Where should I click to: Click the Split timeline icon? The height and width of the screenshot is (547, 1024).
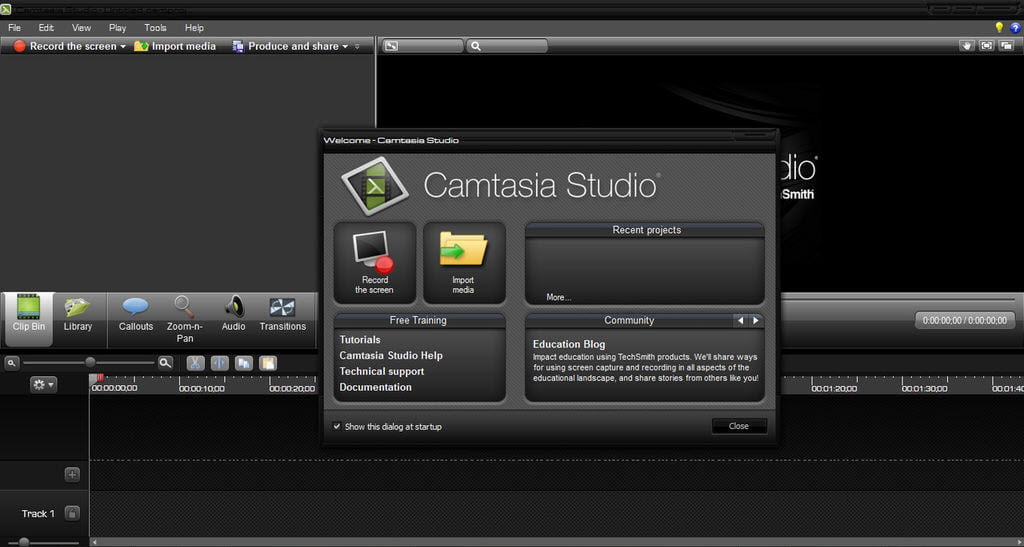tap(219, 363)
